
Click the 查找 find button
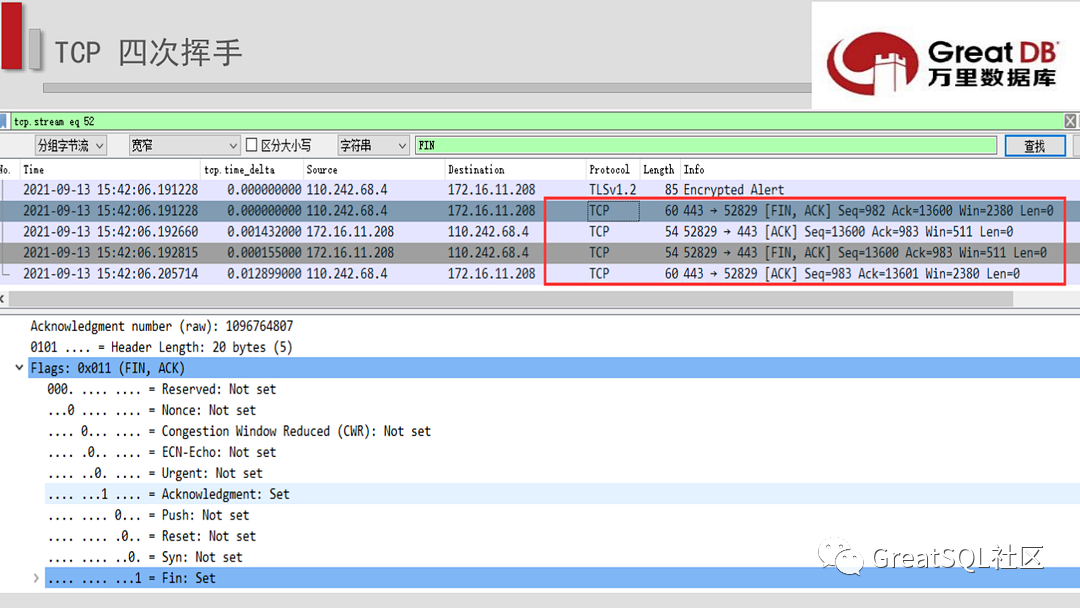1035,146
